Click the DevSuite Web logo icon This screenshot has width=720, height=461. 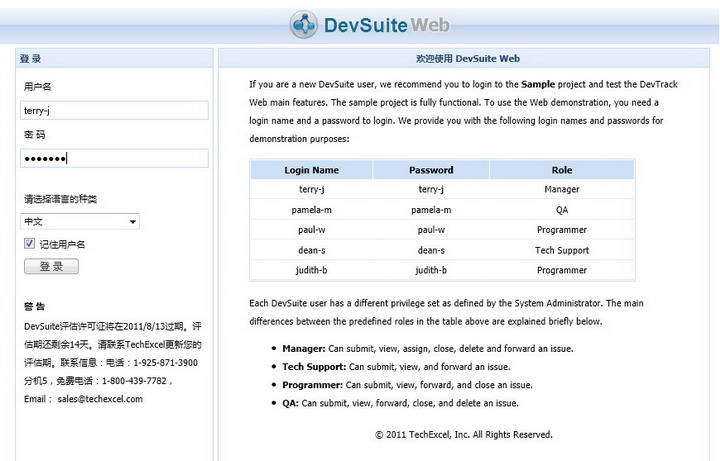[304, 24]
